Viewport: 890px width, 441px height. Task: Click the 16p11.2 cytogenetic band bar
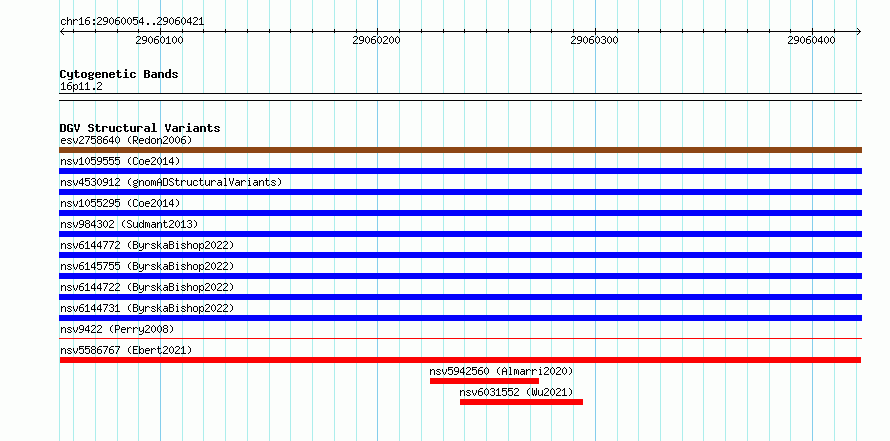pyautogui.click(x=461, y=97)
